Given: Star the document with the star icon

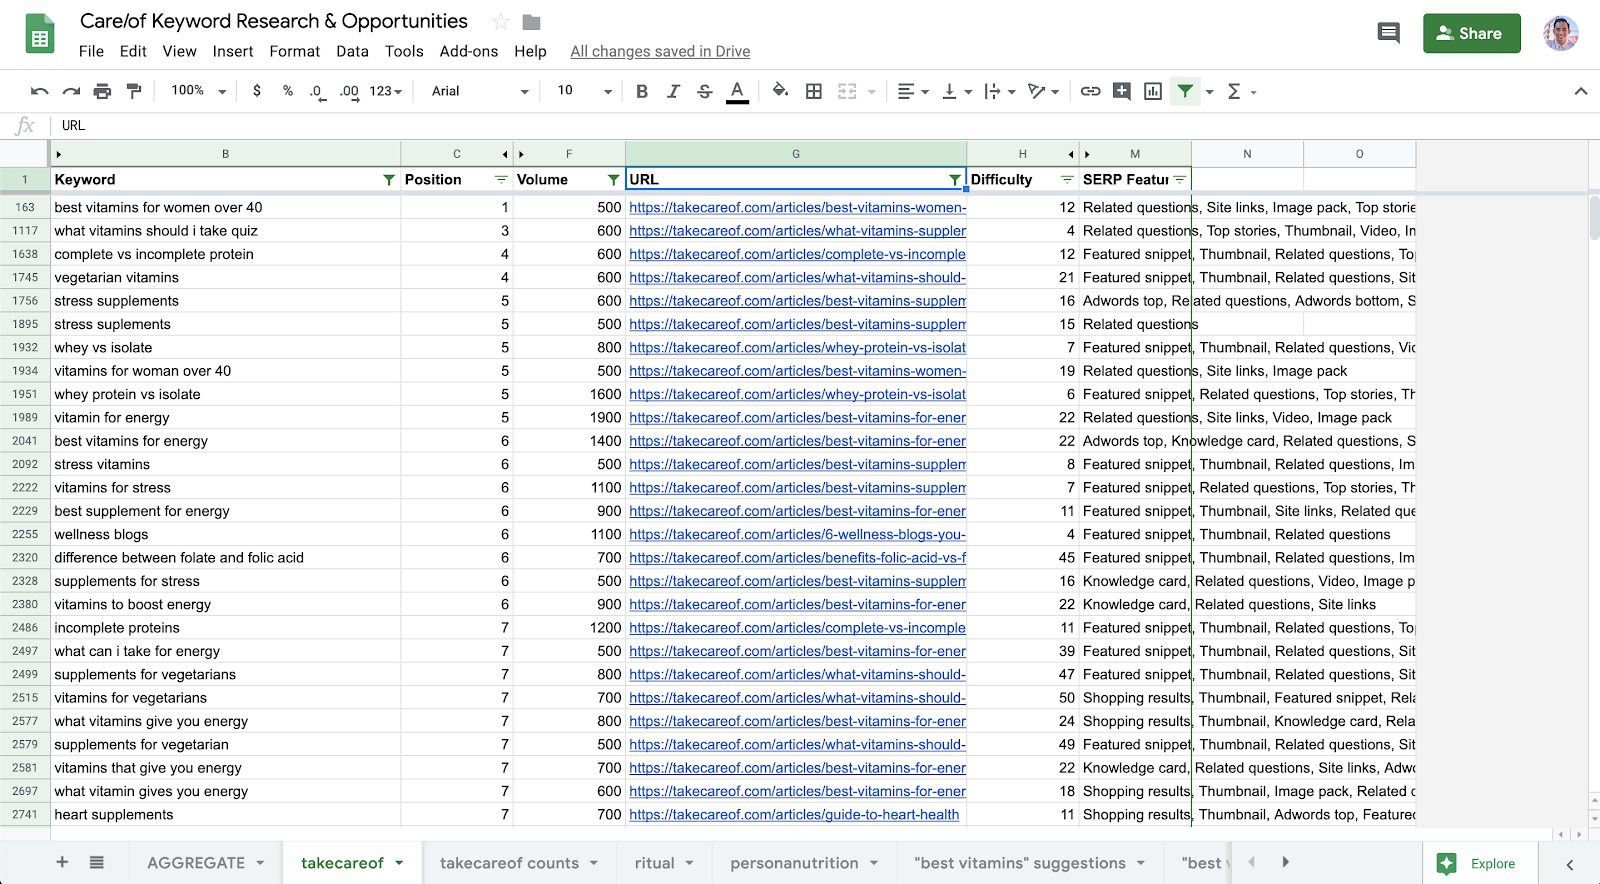Looking at the screenshot, I should click(501, 22).
